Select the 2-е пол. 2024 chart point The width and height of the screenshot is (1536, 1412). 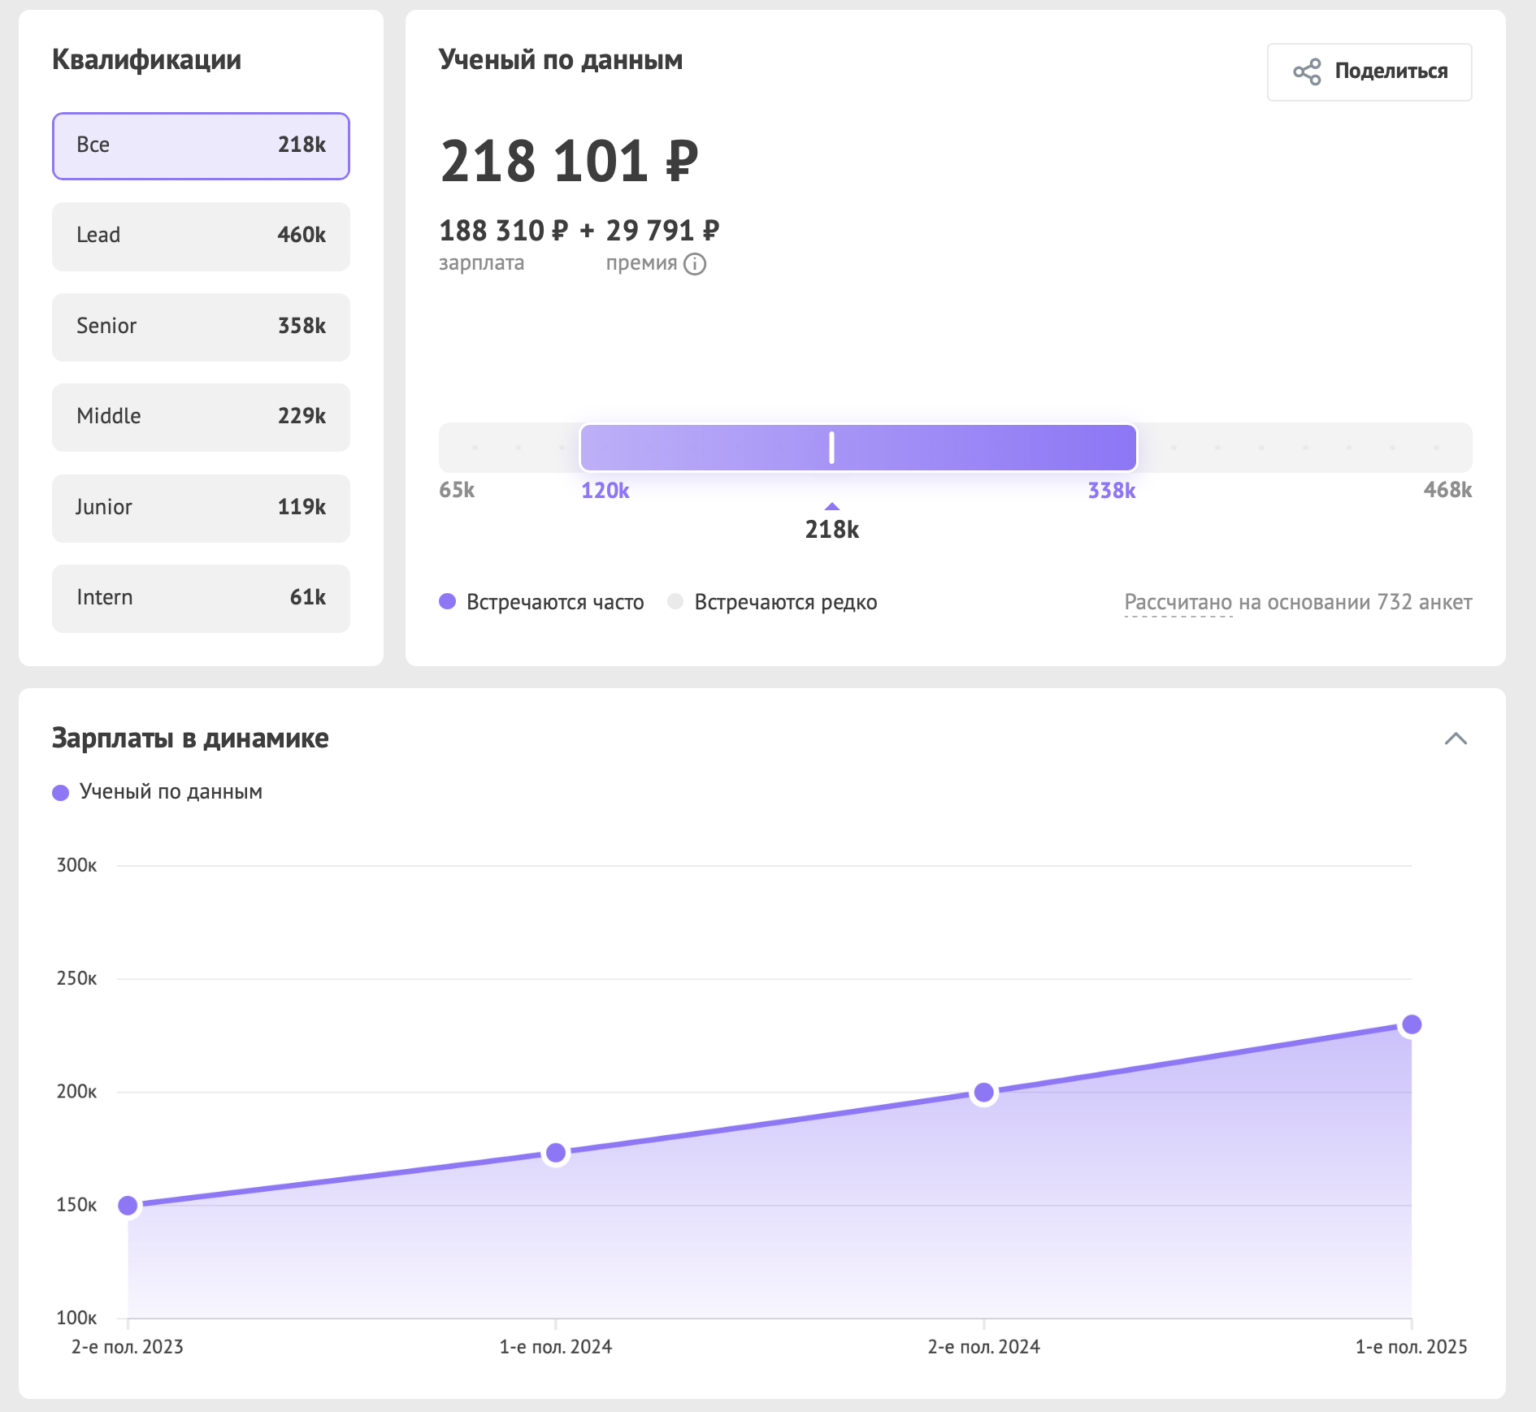[984, 1092]
